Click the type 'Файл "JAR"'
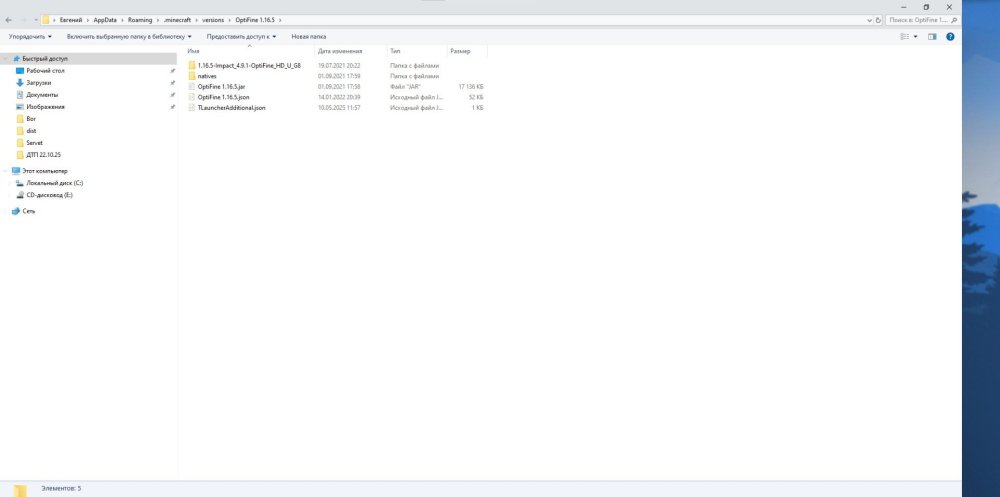This screenshot has height=497, width=1000. 406,87
